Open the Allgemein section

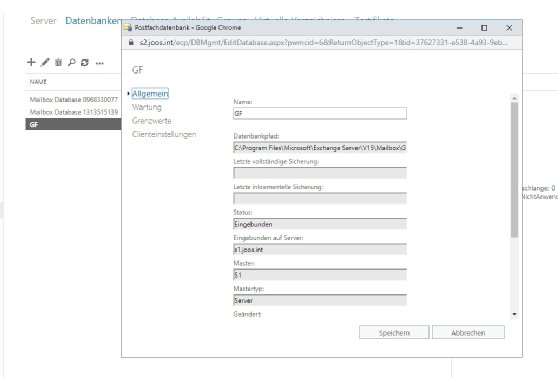click(150, 94)
